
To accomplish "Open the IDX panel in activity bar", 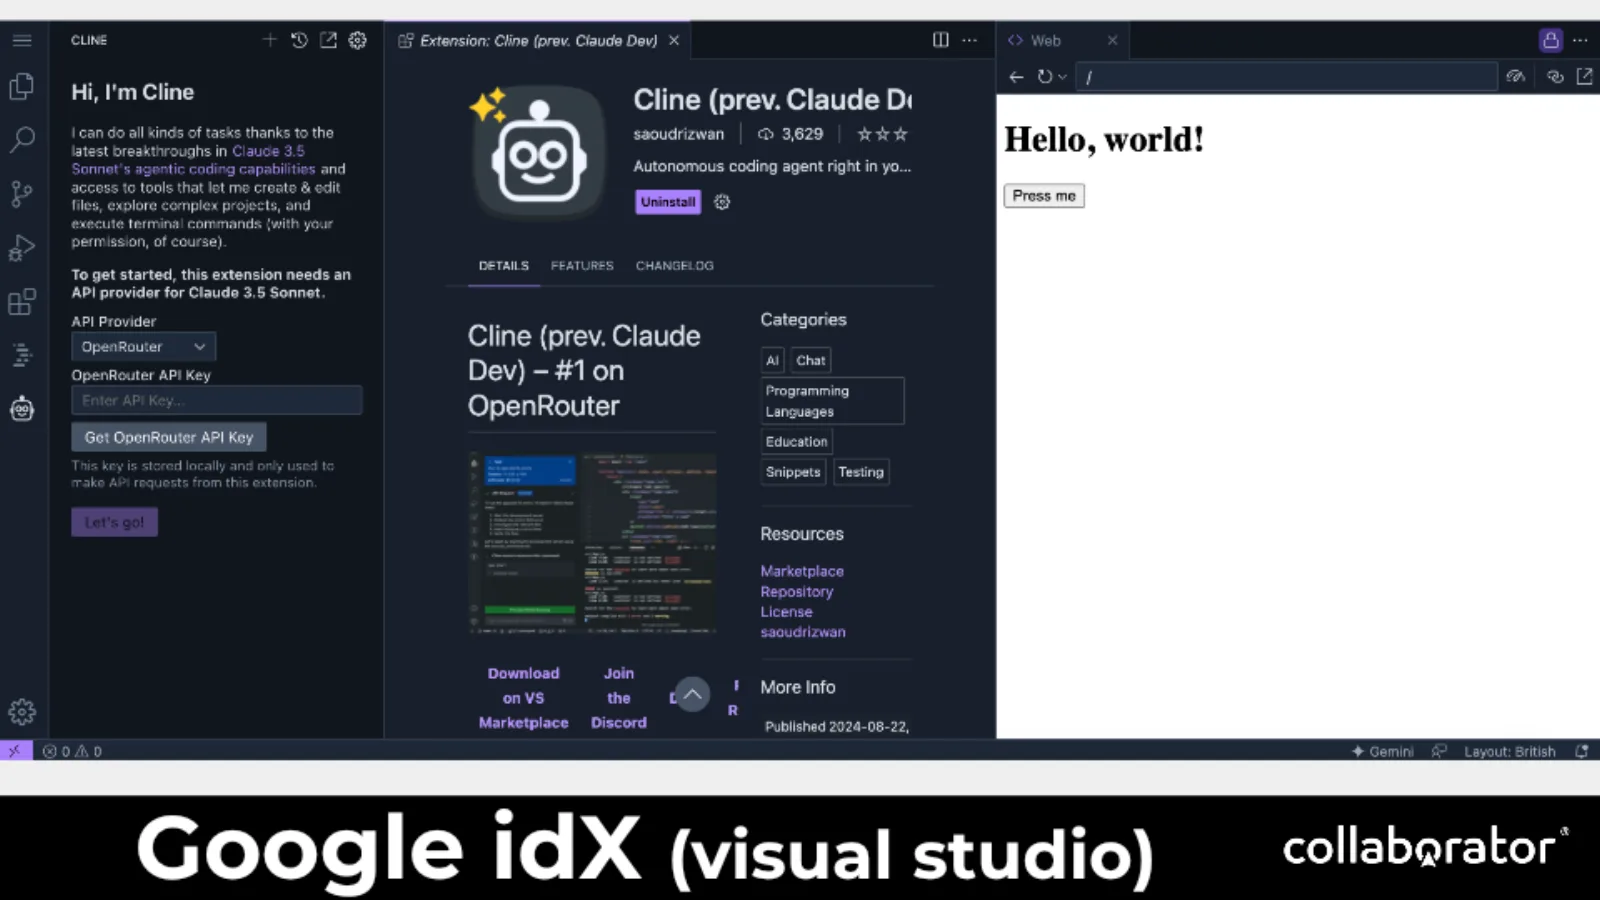I will pyautogui.click(x=22, y=354).
